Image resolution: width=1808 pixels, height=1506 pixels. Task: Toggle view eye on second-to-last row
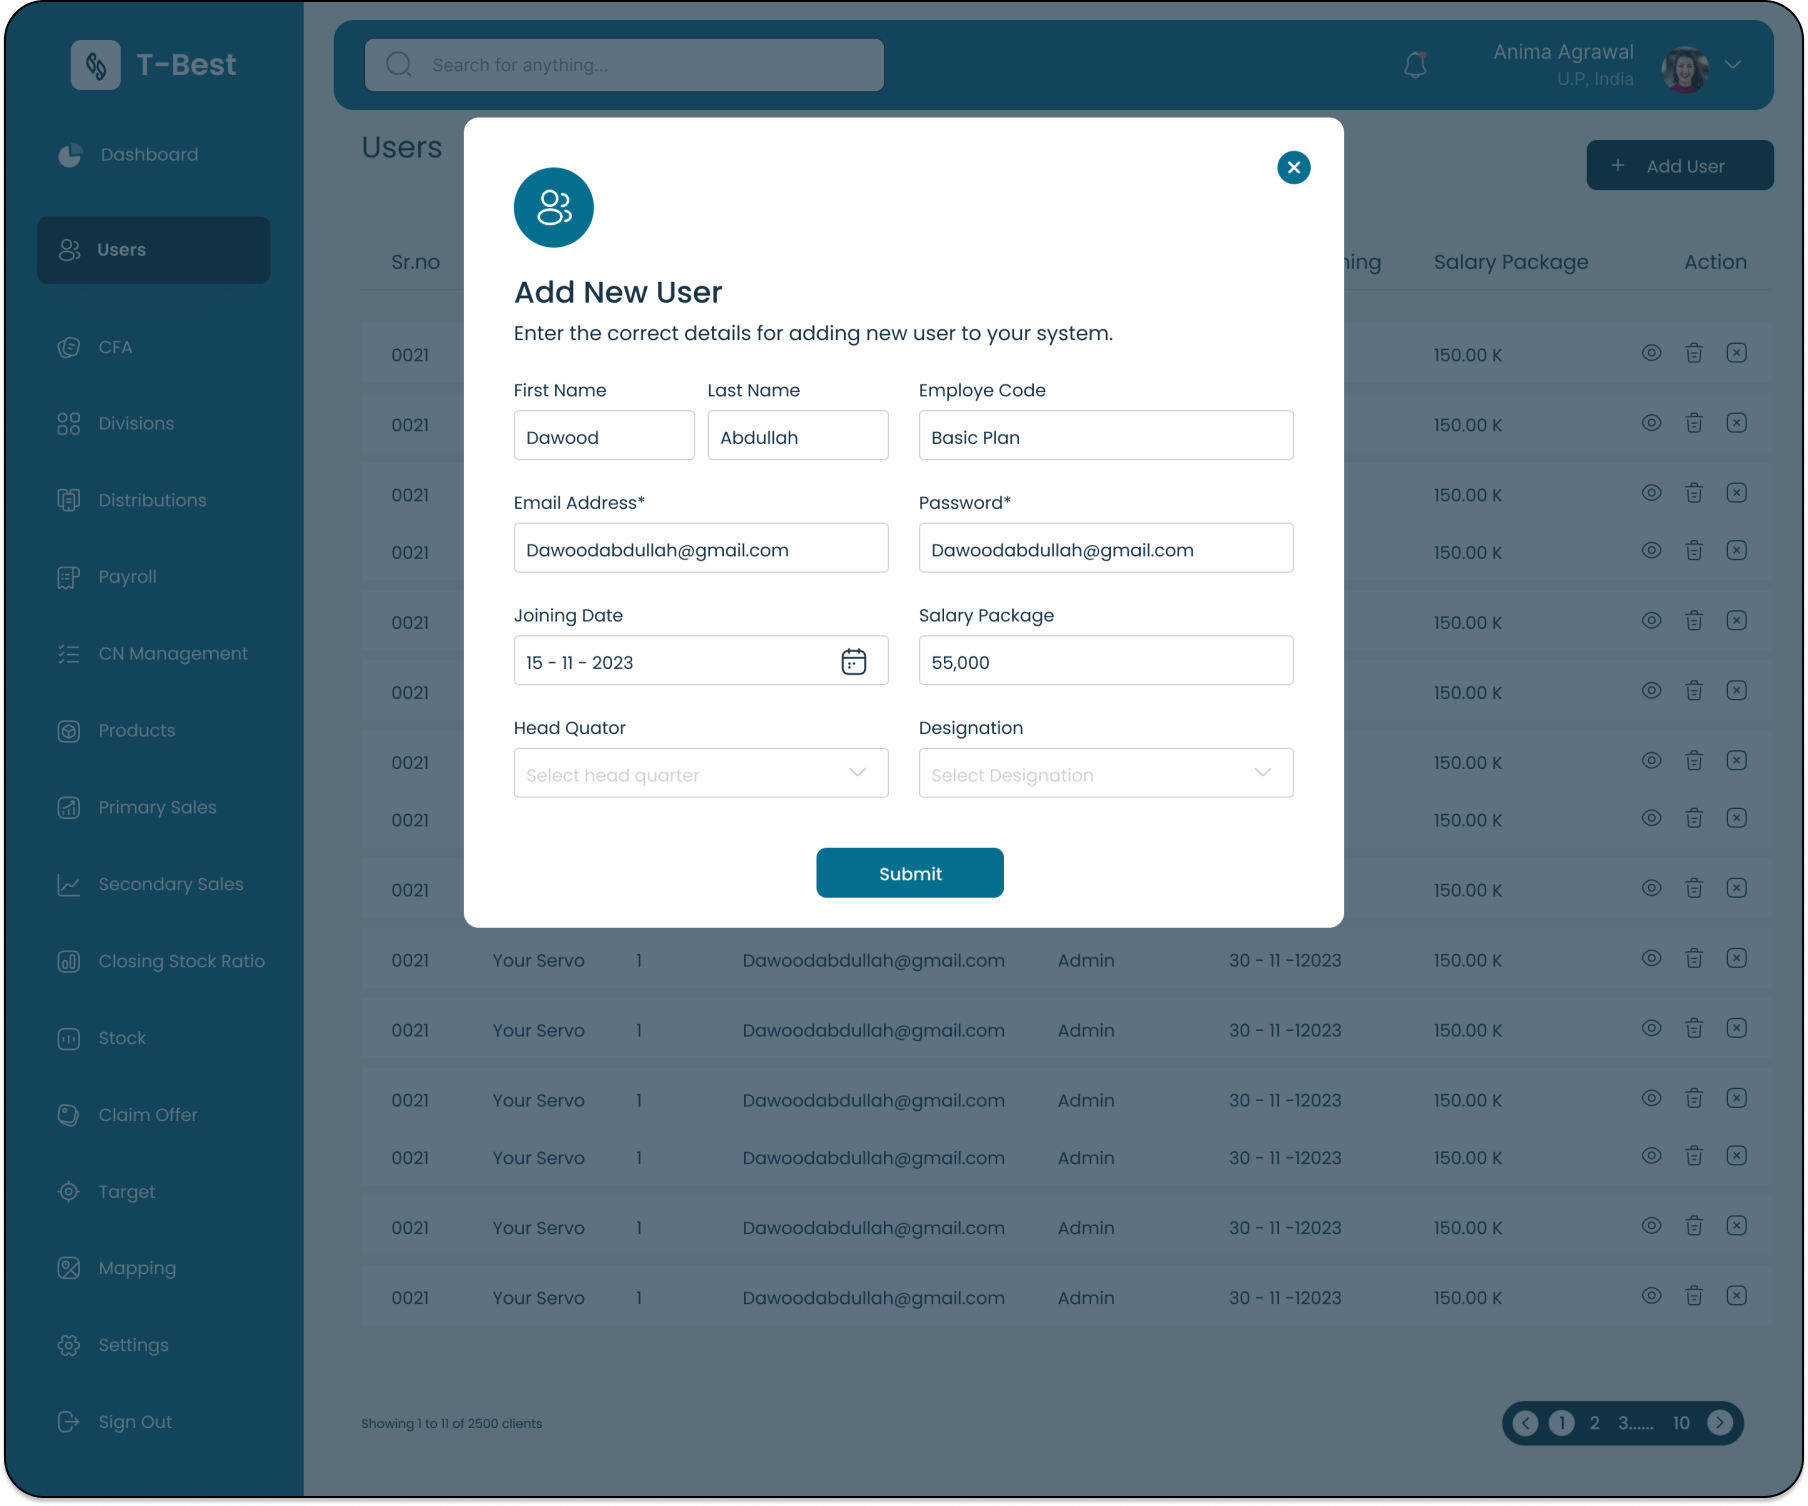(x=1651, y=1226)
